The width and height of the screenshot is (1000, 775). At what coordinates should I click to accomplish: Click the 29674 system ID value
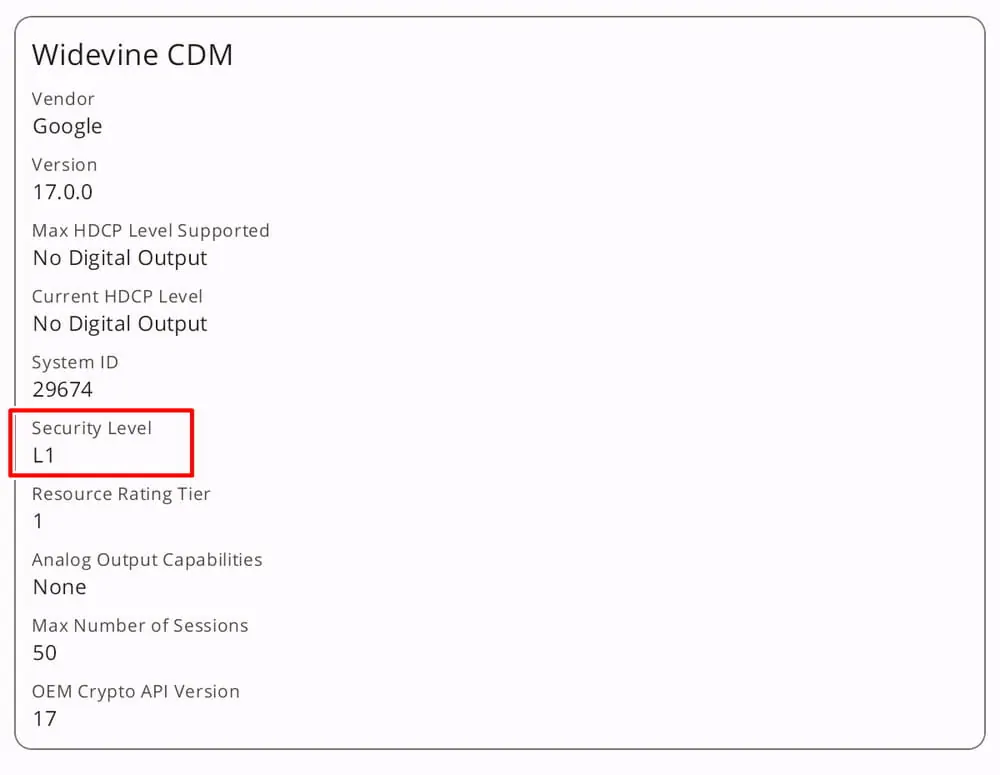click(x=62, y=390)
